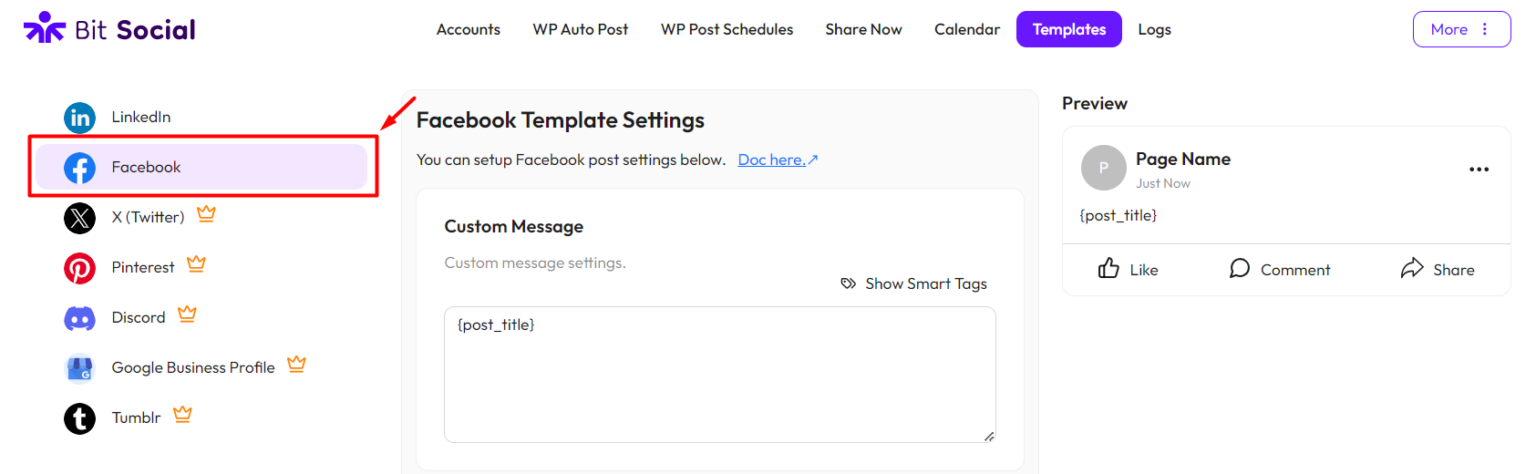The width and height of the screenshot is (1536, 474).
Task: Click the Facebook Template Settings heading
Action: [560, 120]
